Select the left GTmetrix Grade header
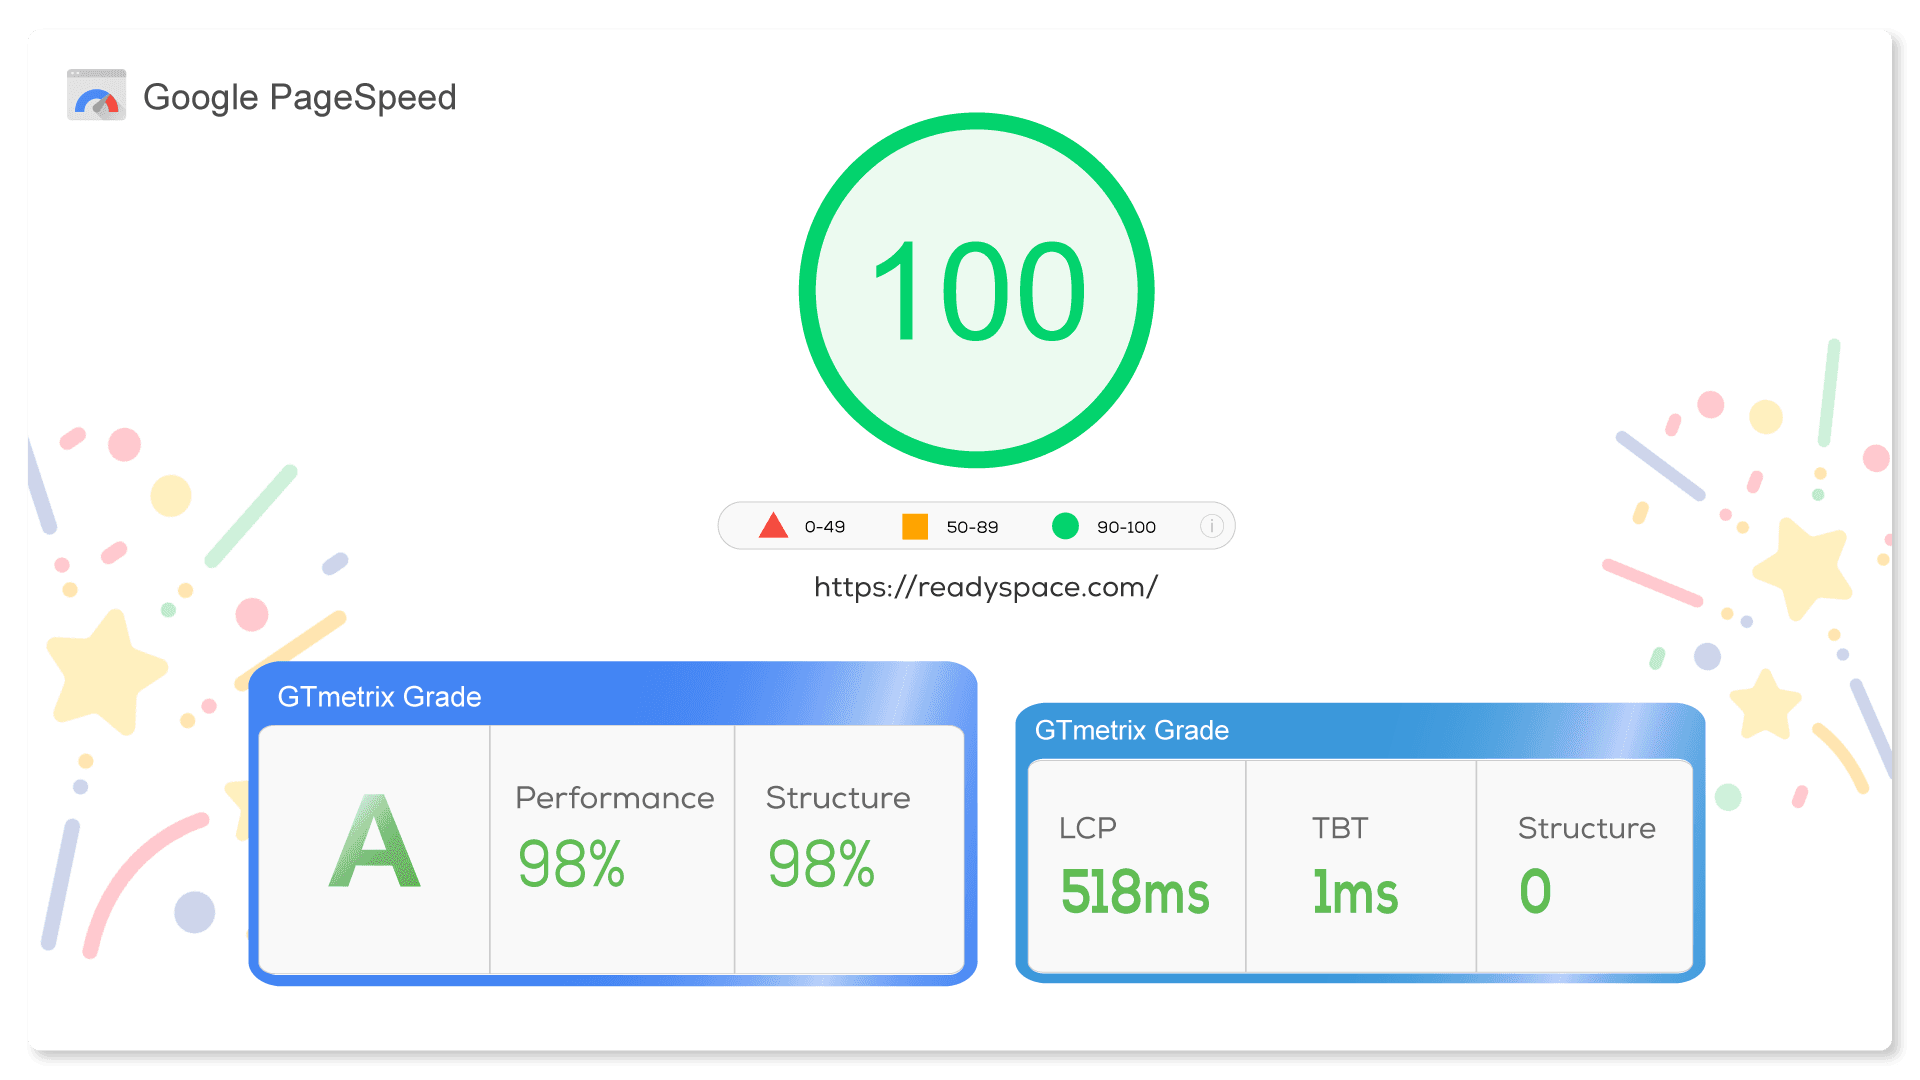 click(x=379, y=697)
